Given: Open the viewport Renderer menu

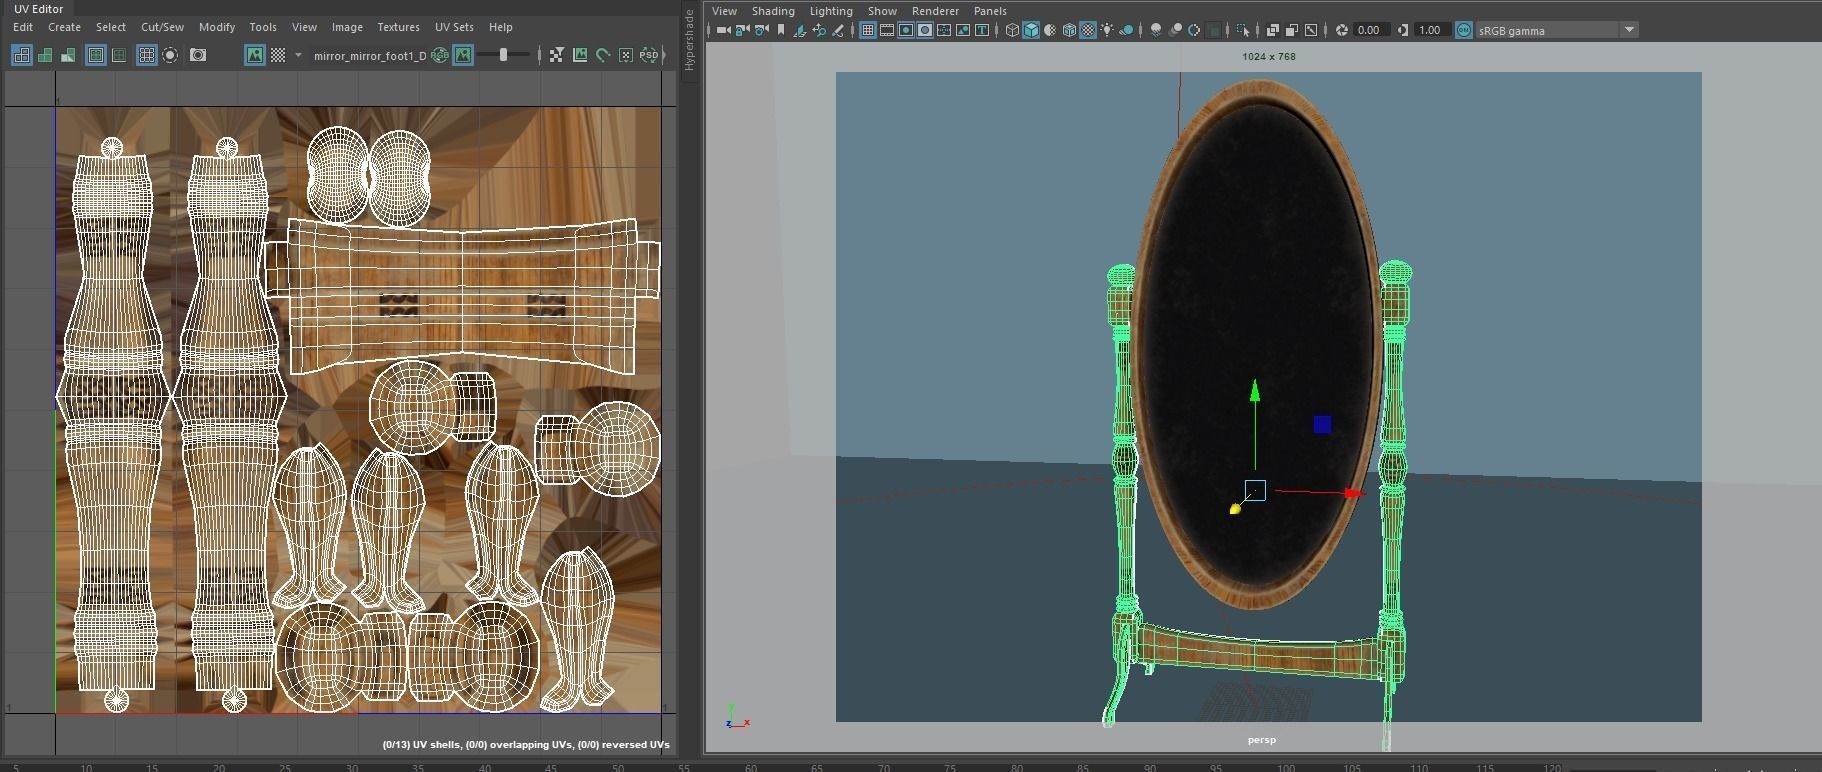Looking at the screenshot, I should pyautogui.click(x=935, y=11).
